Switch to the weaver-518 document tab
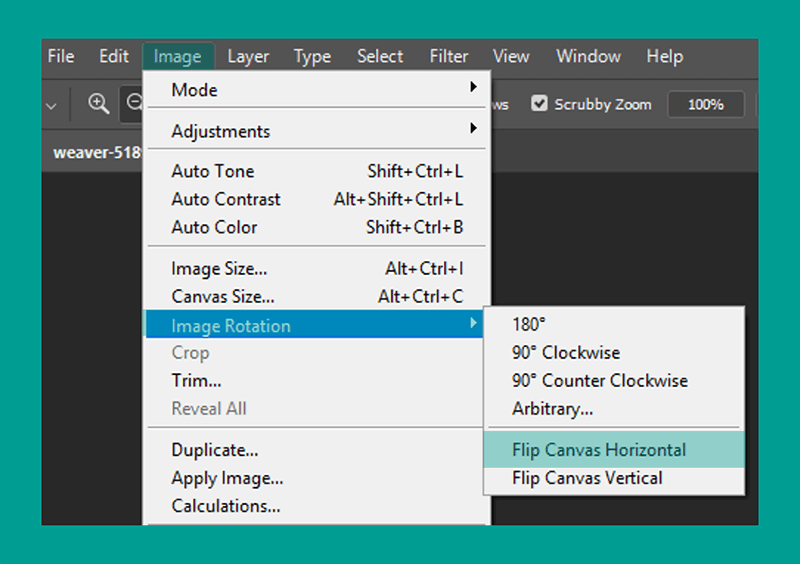This screenshot has width=800, height=564. pyautogui.click(x=96, y=152)
